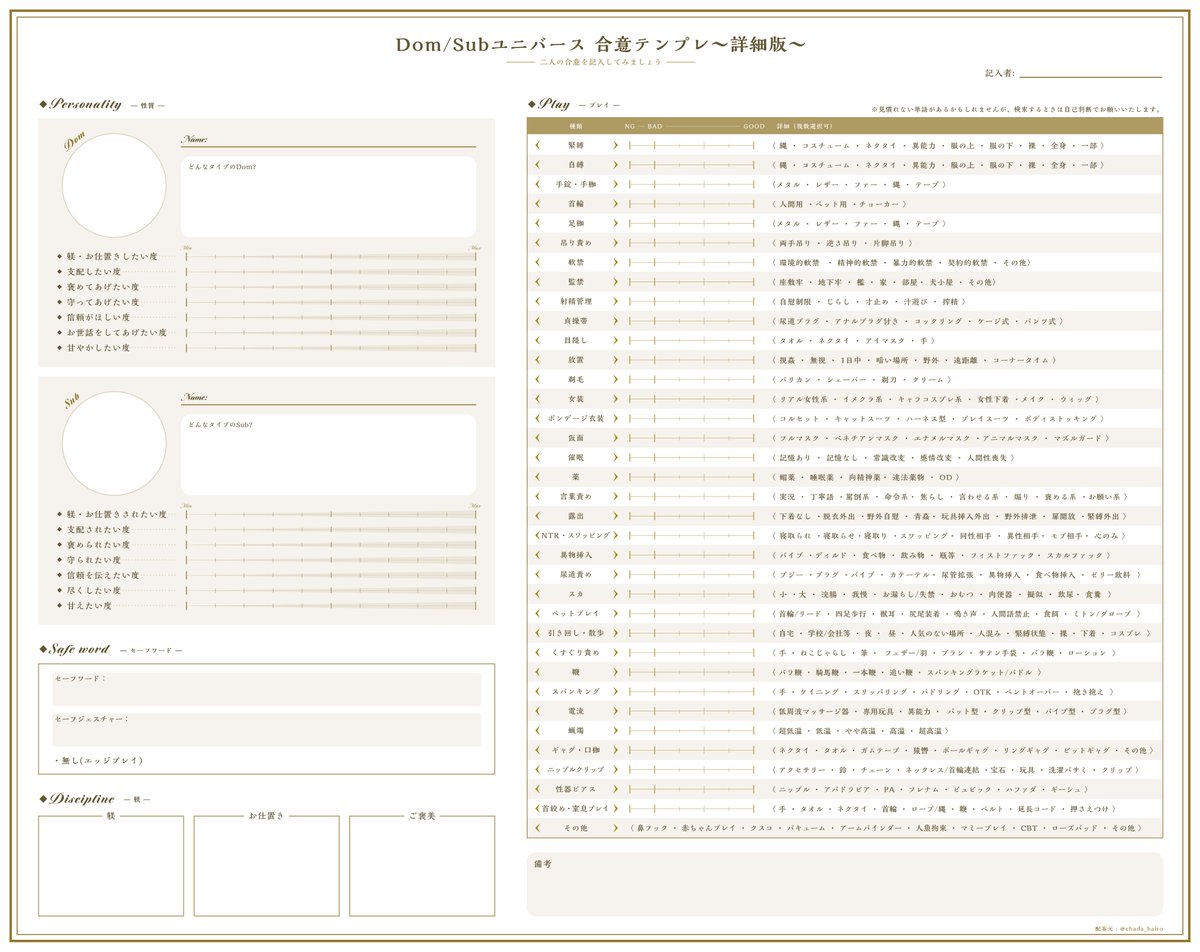Click the 種類 column header
1200x952 pixels.
574,127
